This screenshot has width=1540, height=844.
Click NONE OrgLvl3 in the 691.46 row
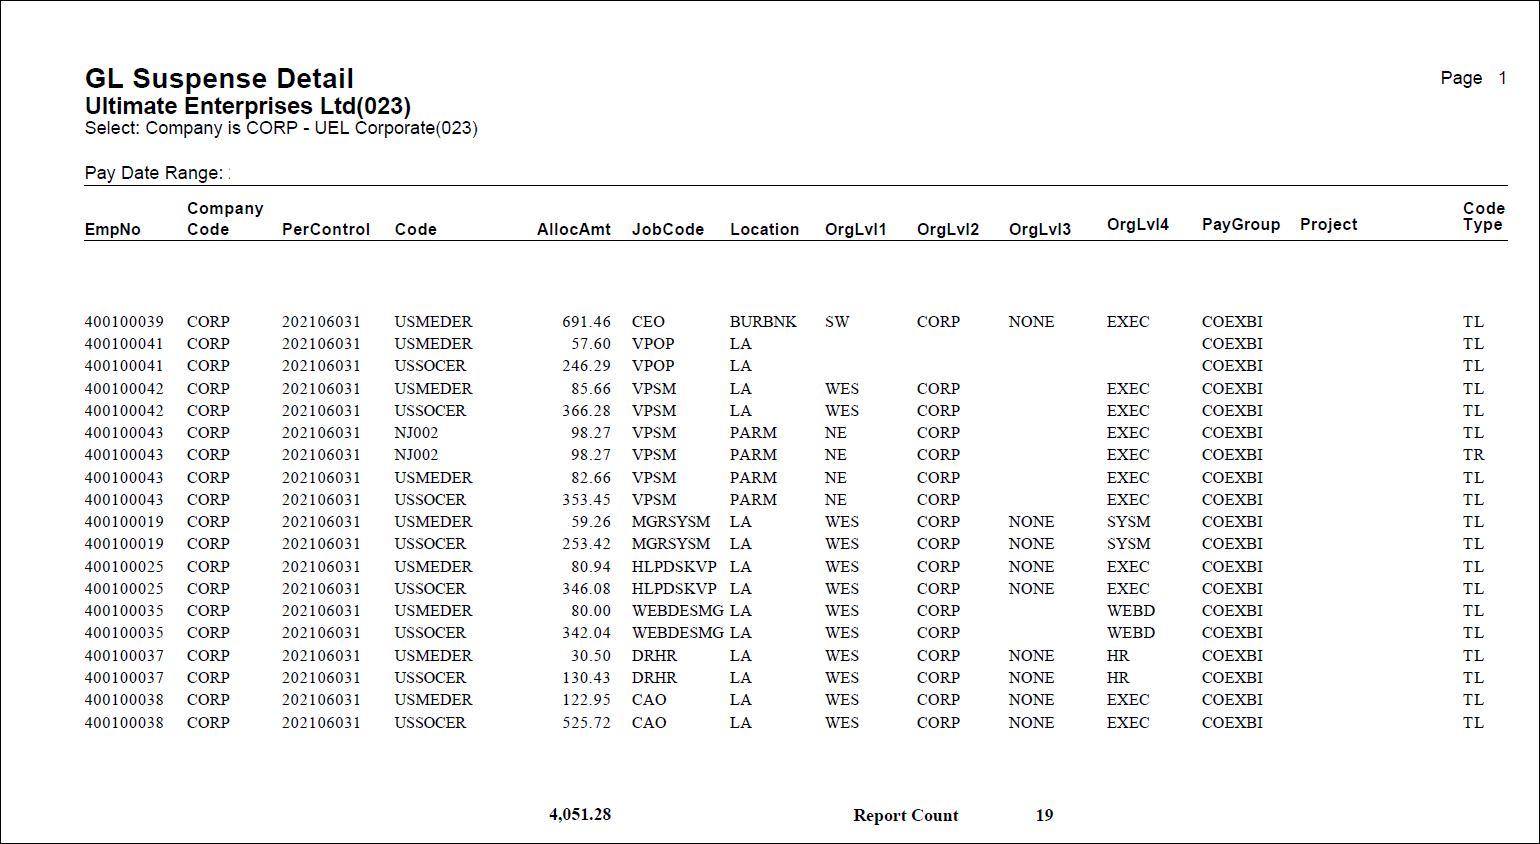1031,322
